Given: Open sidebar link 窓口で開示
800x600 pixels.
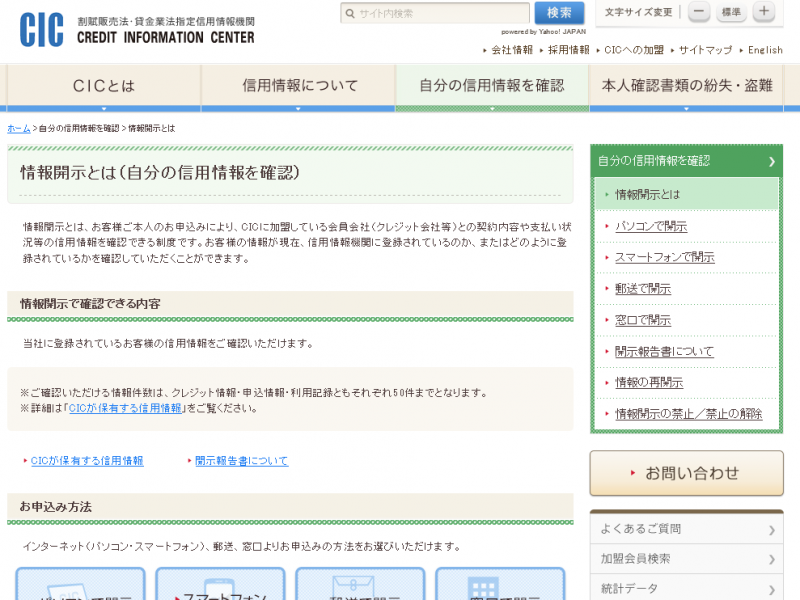Looking at the screenshot, I should (x=643, y=320).
